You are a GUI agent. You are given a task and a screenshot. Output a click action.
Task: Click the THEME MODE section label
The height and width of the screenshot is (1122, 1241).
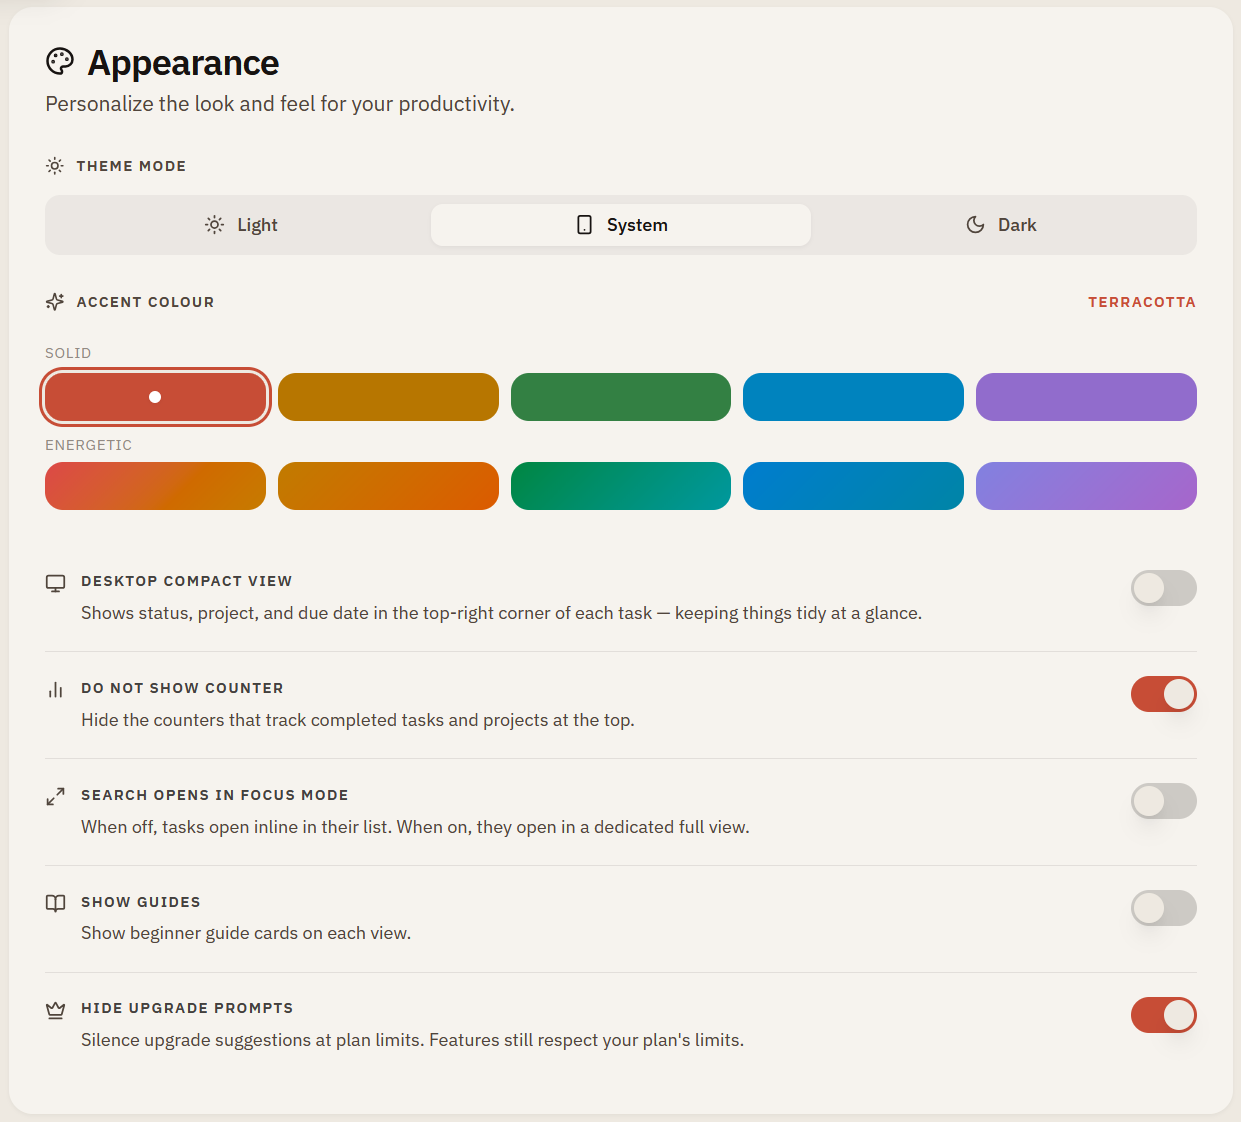(131, 166)
